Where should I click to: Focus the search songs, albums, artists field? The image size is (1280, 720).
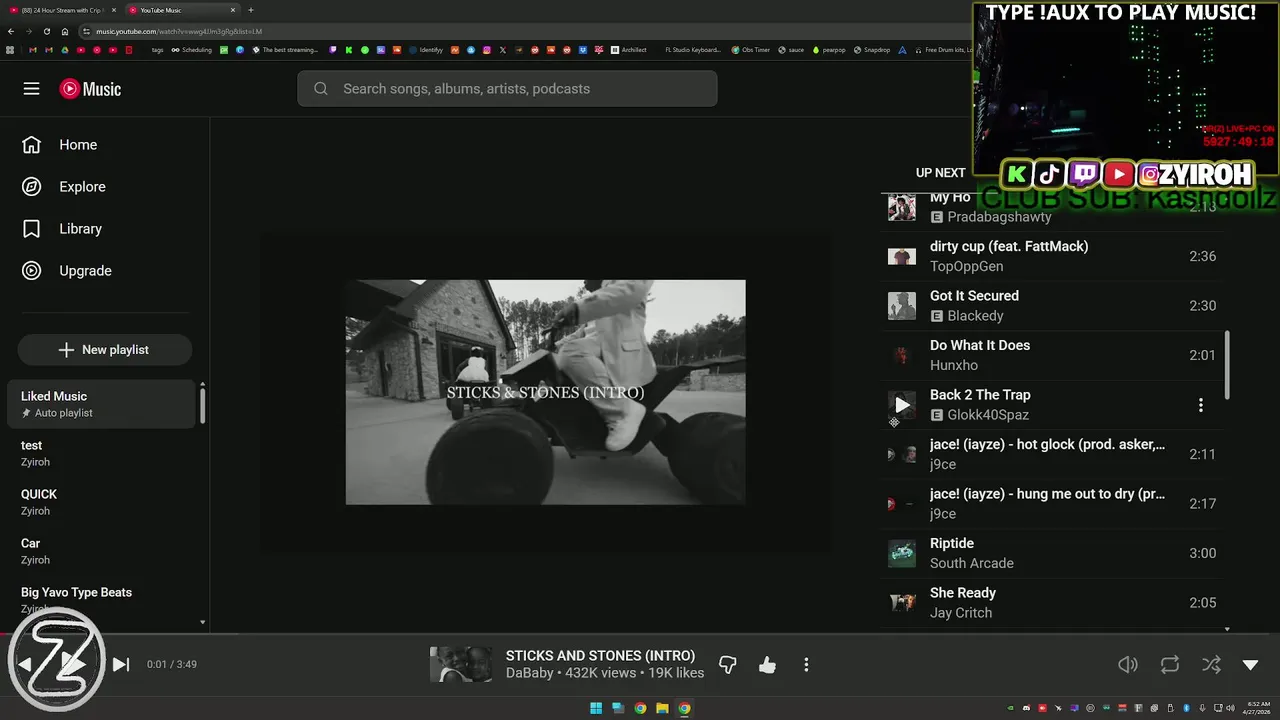click(x=507, y=89)
